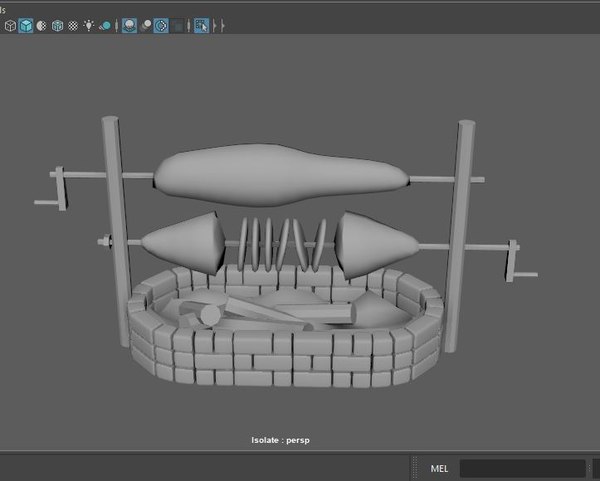Viewport: 600px width, 481px height.
Task: Click the checkered Textured display icon
Action: 73,25
